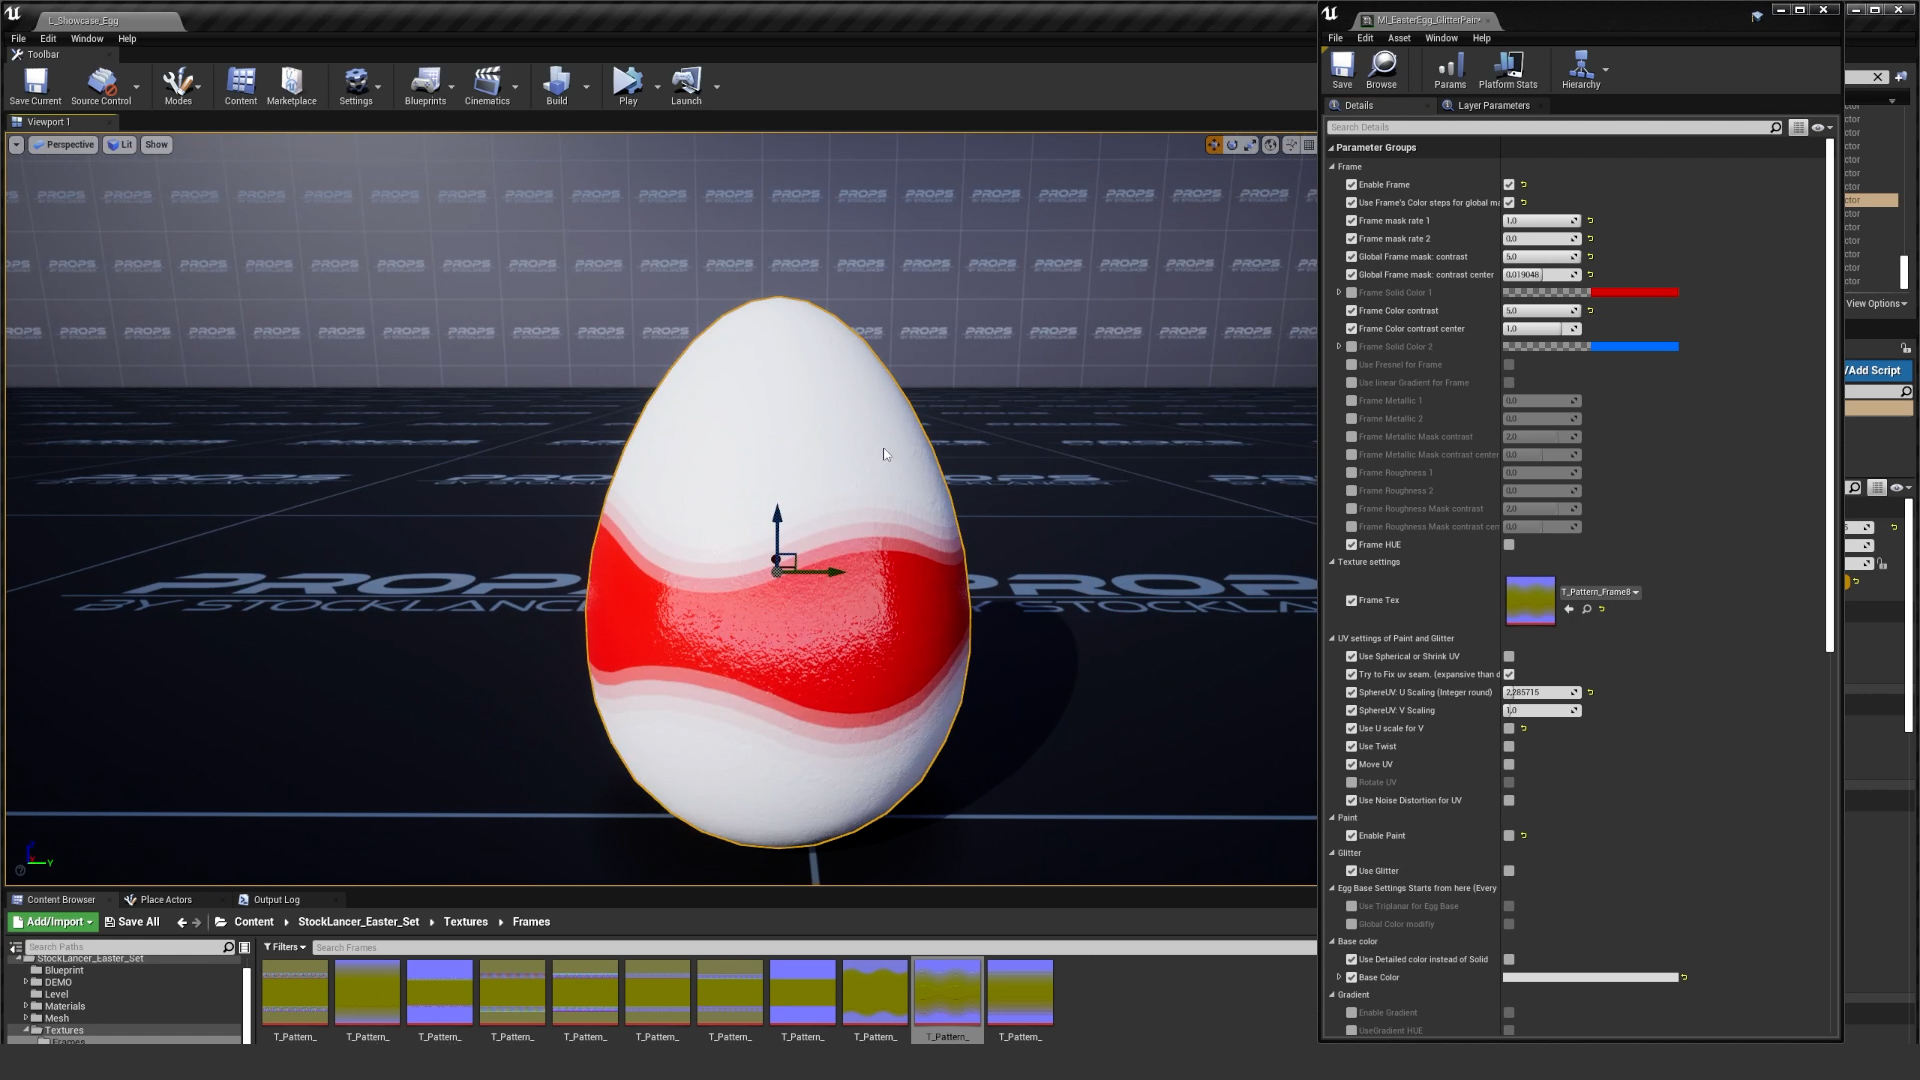The image size is (1920, 1080).
Task: Select the highlighted T_Pattern texture thumbnail
Action: pos(946,992)
